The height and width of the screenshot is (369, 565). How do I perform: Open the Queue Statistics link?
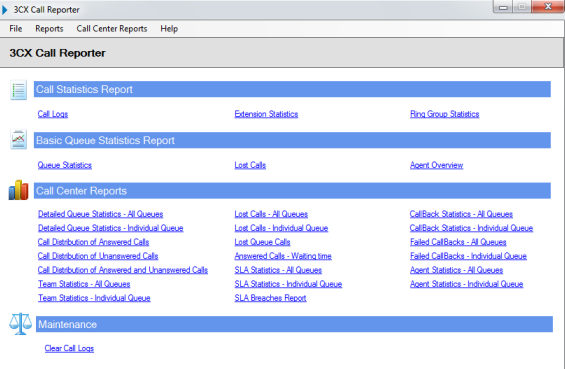[64, 165]
